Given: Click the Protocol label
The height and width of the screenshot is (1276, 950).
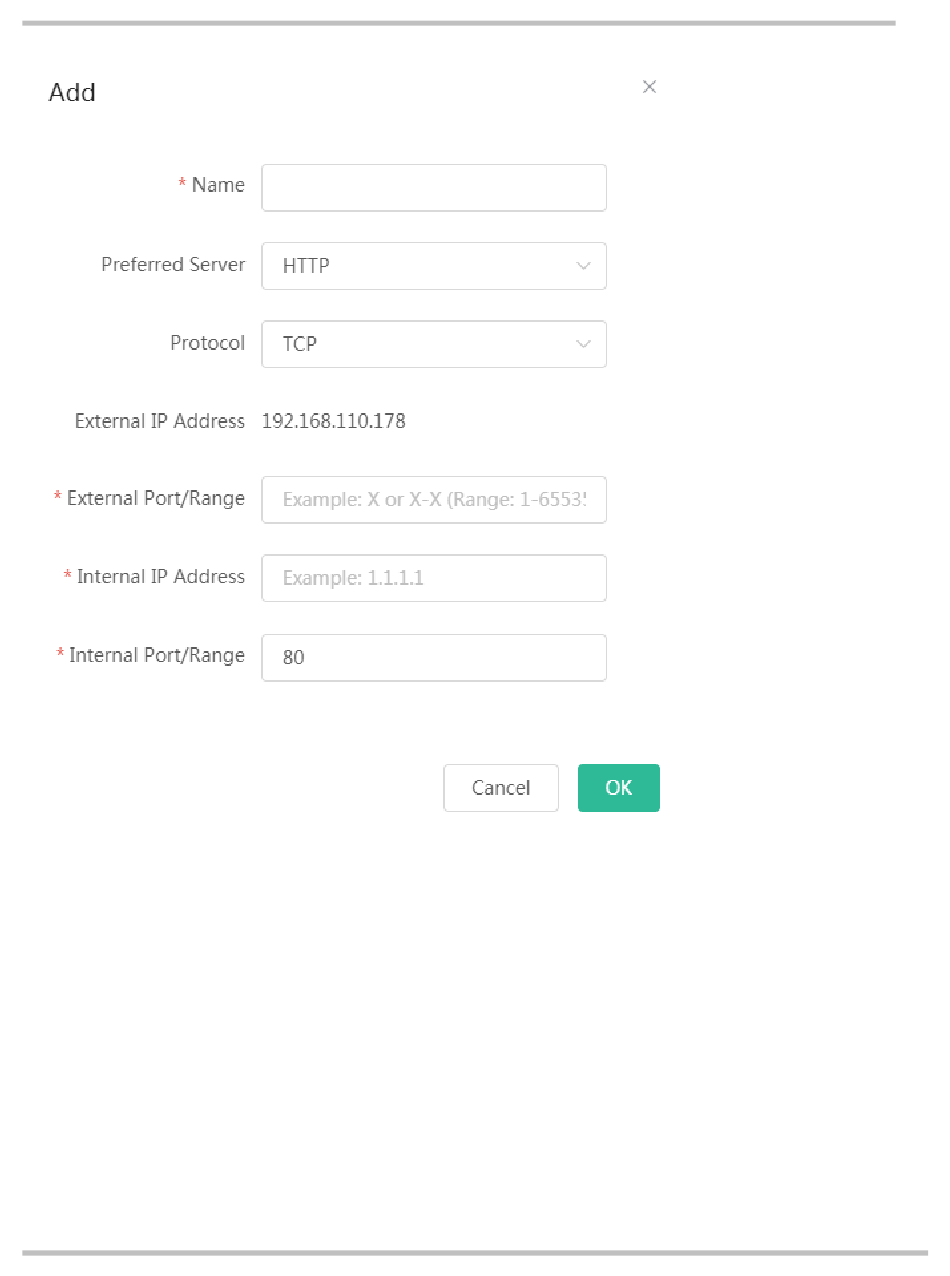Looking at the screenshot, I should [x=207, y=343].
